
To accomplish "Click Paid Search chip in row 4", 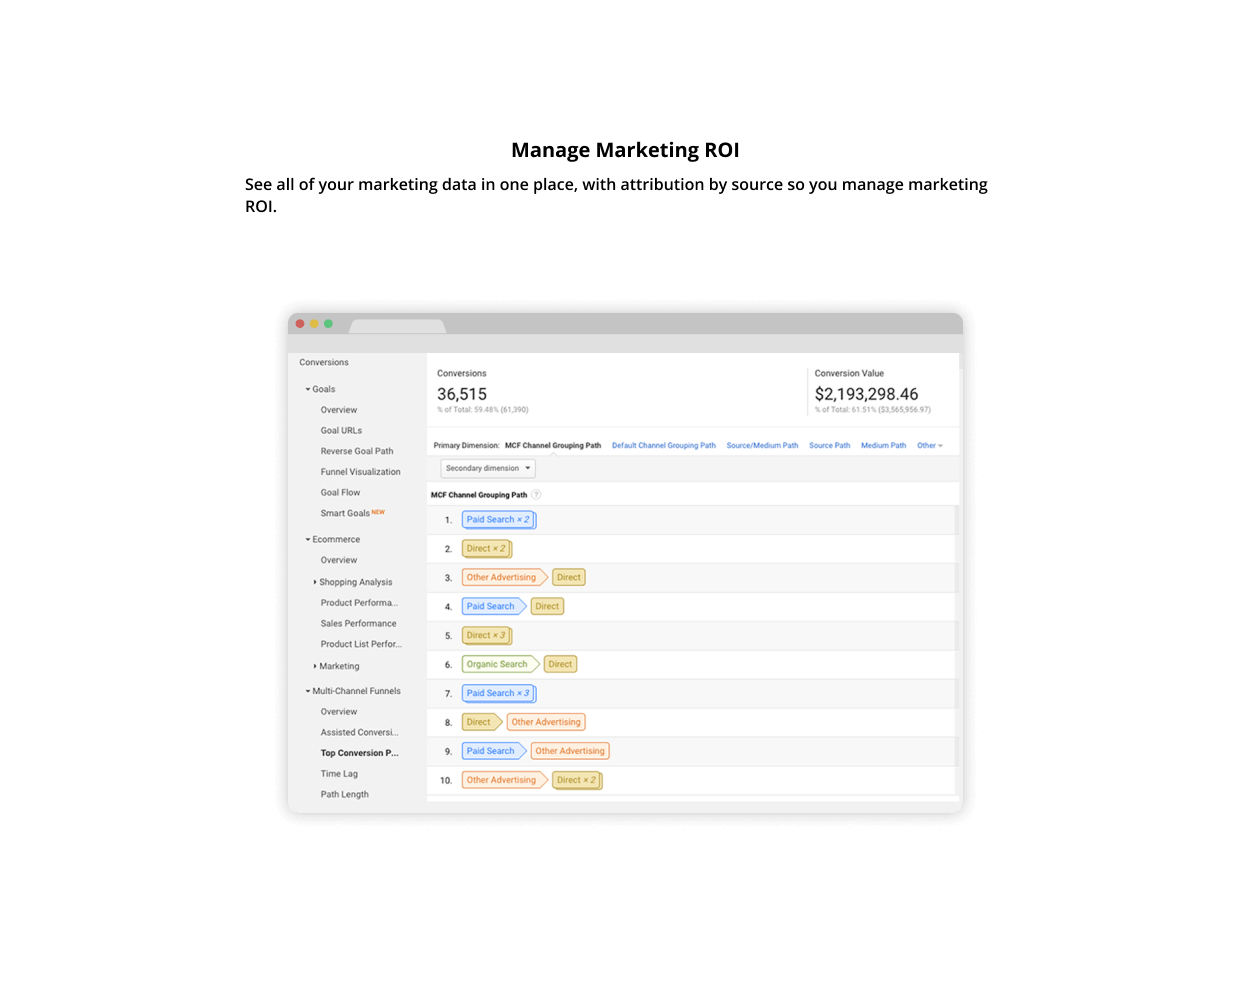I will (493, 607).
